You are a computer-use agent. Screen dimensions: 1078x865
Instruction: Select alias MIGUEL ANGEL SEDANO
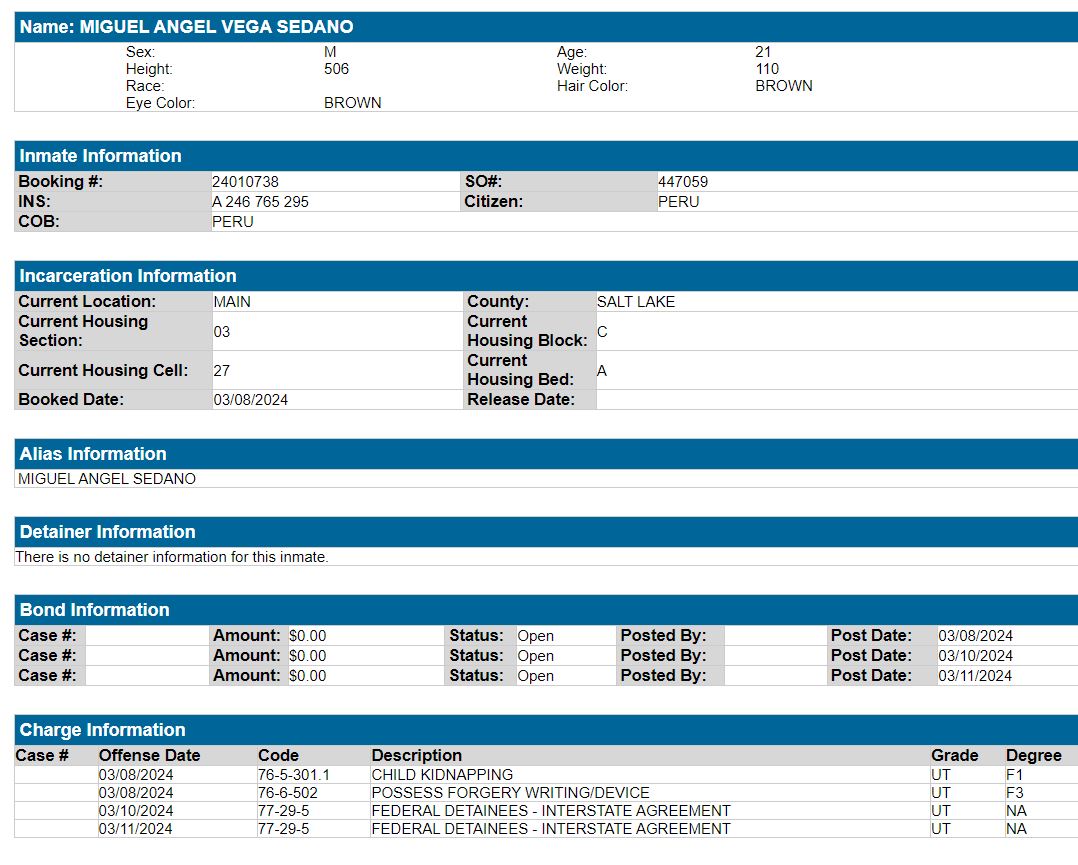click(107, 479)
